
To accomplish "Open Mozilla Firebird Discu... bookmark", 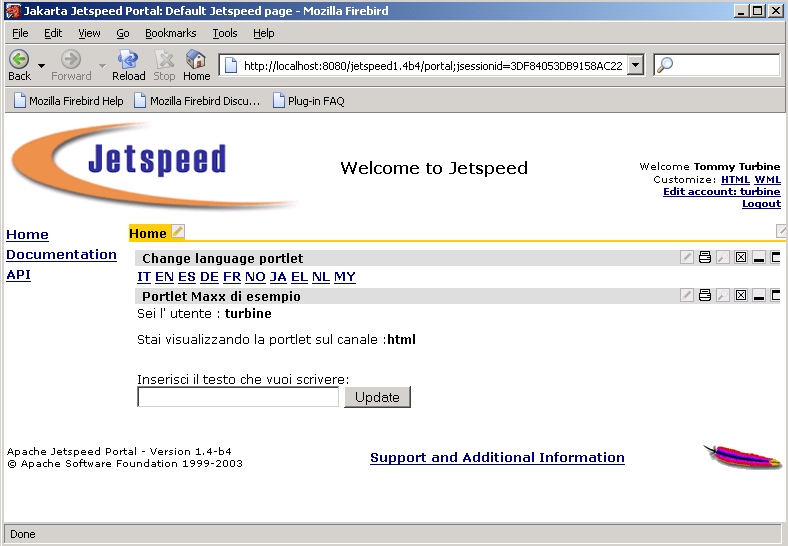I will tap(198, 101).
